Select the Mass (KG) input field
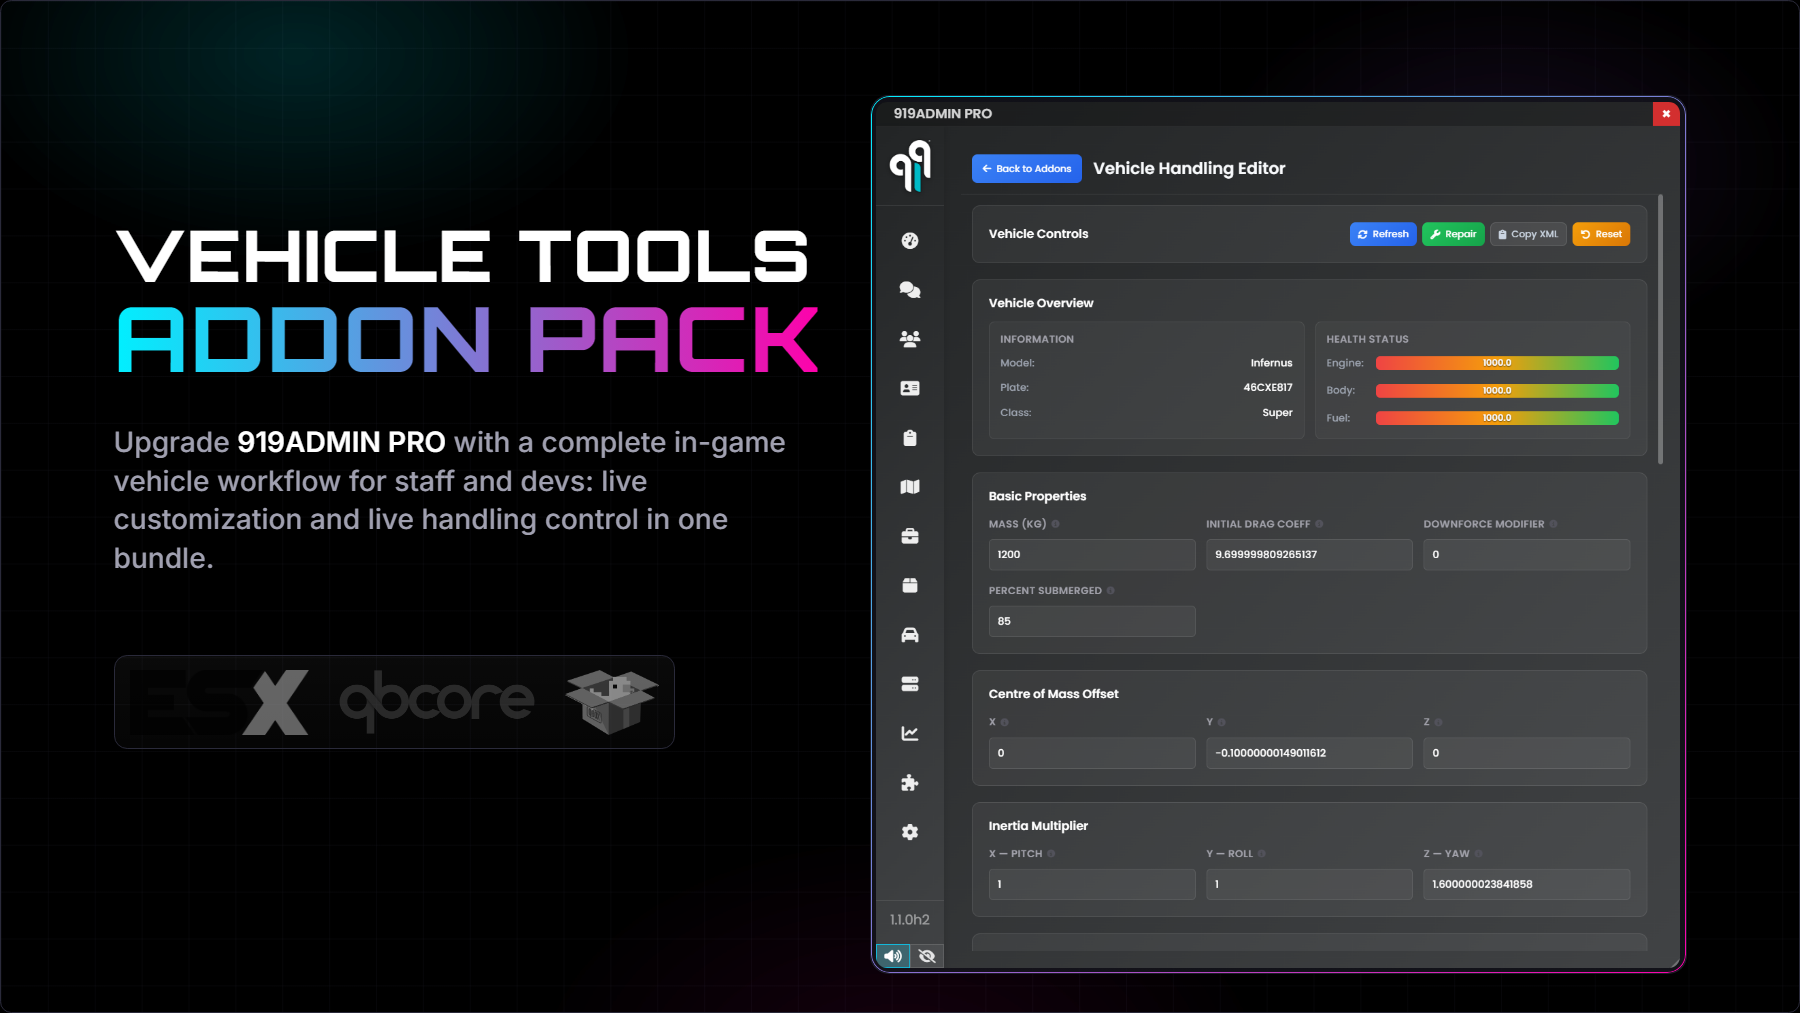This screenshot has width=1800, height=1013. coord(1091,554)
